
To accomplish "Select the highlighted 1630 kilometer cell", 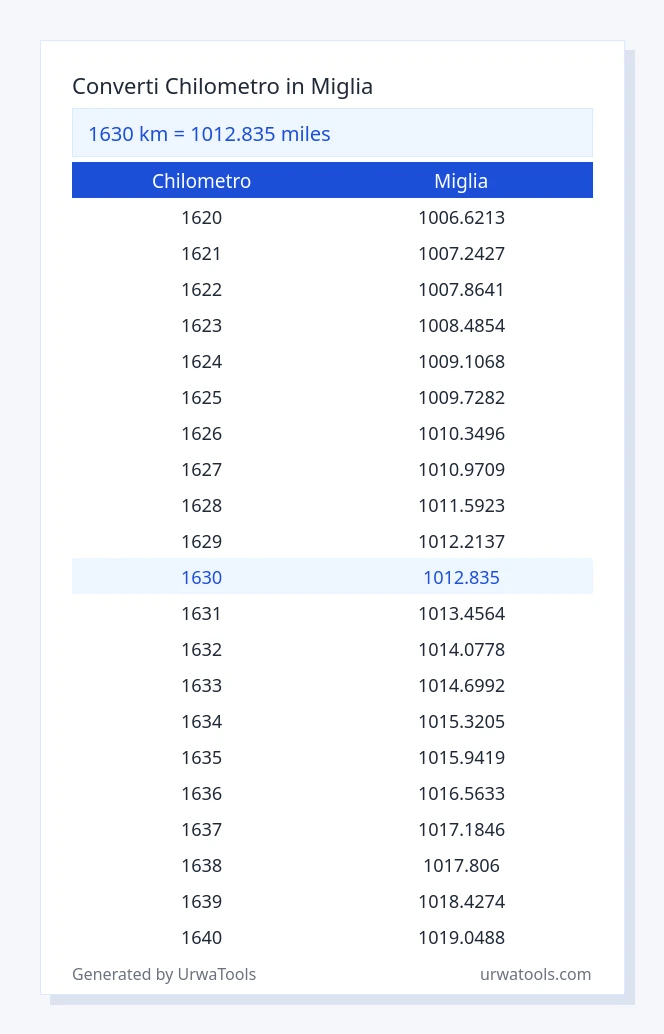I will pyautogui.click(x=202, y=577).
